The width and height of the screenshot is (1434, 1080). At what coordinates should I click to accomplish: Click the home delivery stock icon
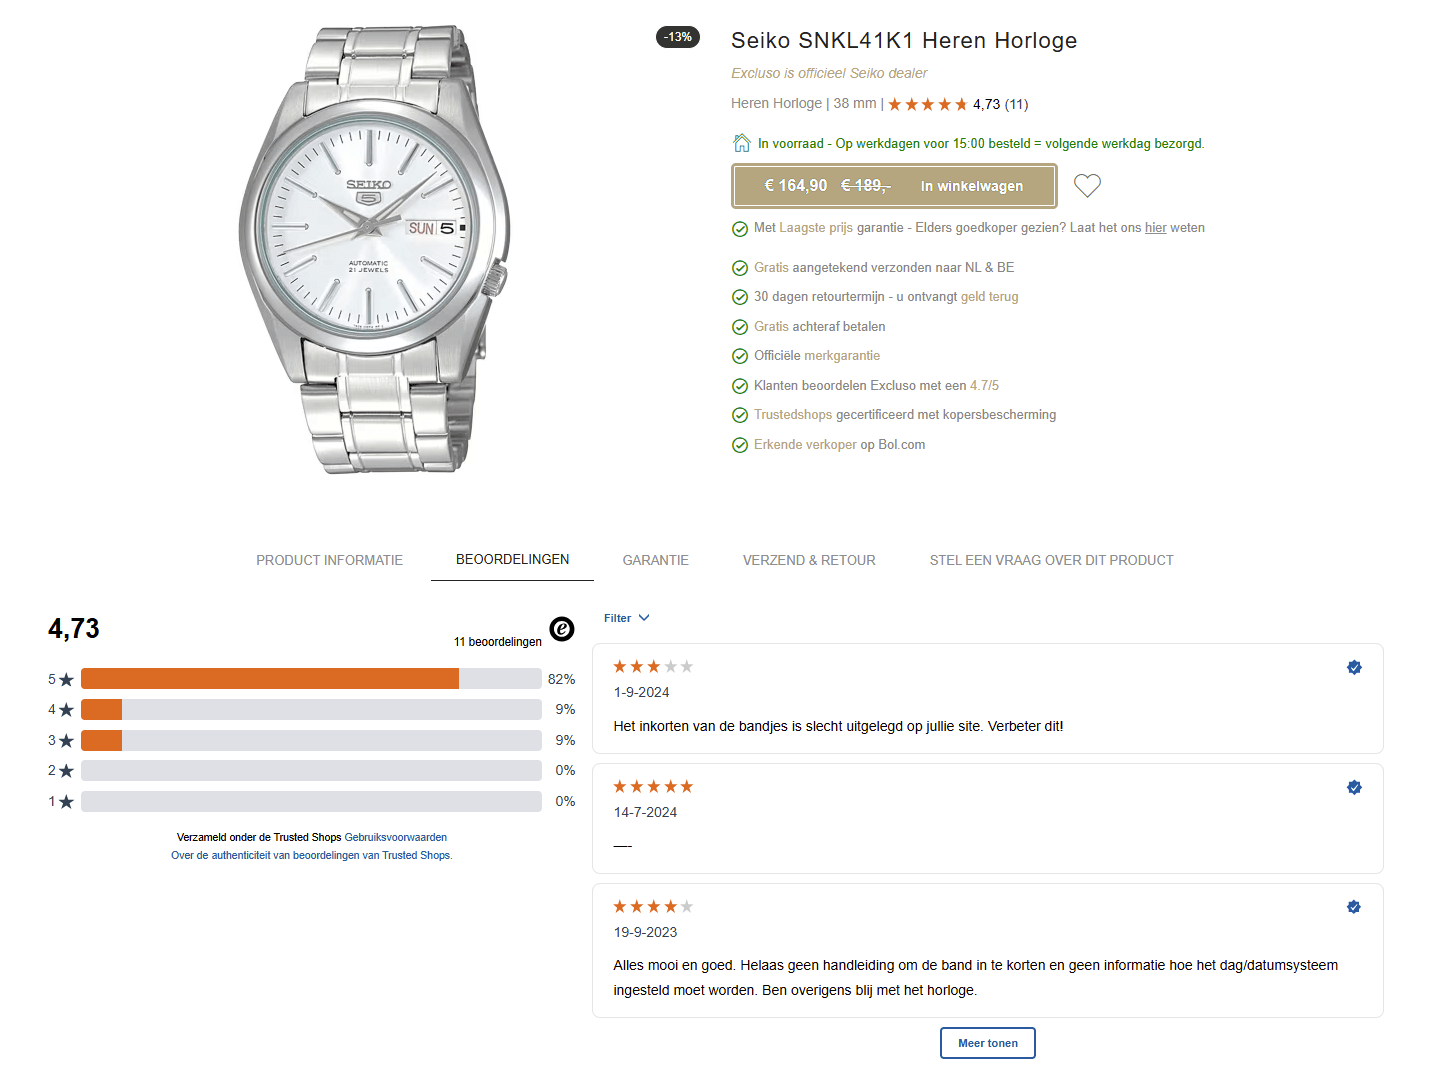coord(741,143)
